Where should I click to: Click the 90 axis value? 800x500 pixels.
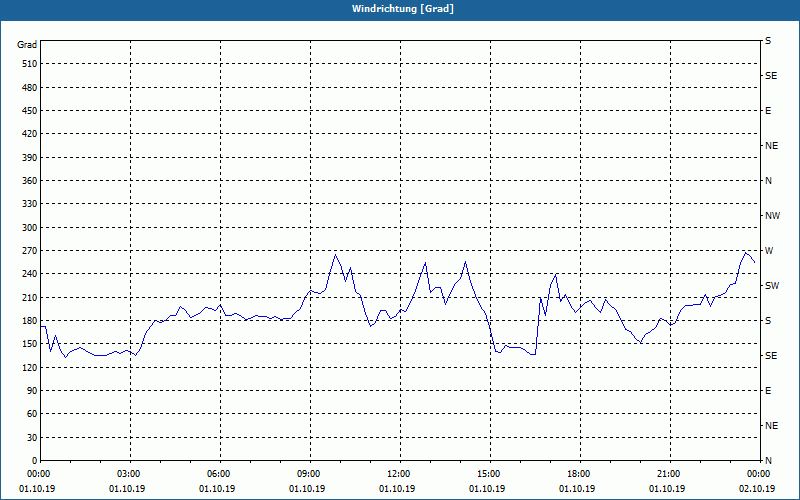(x=32, y=391)
